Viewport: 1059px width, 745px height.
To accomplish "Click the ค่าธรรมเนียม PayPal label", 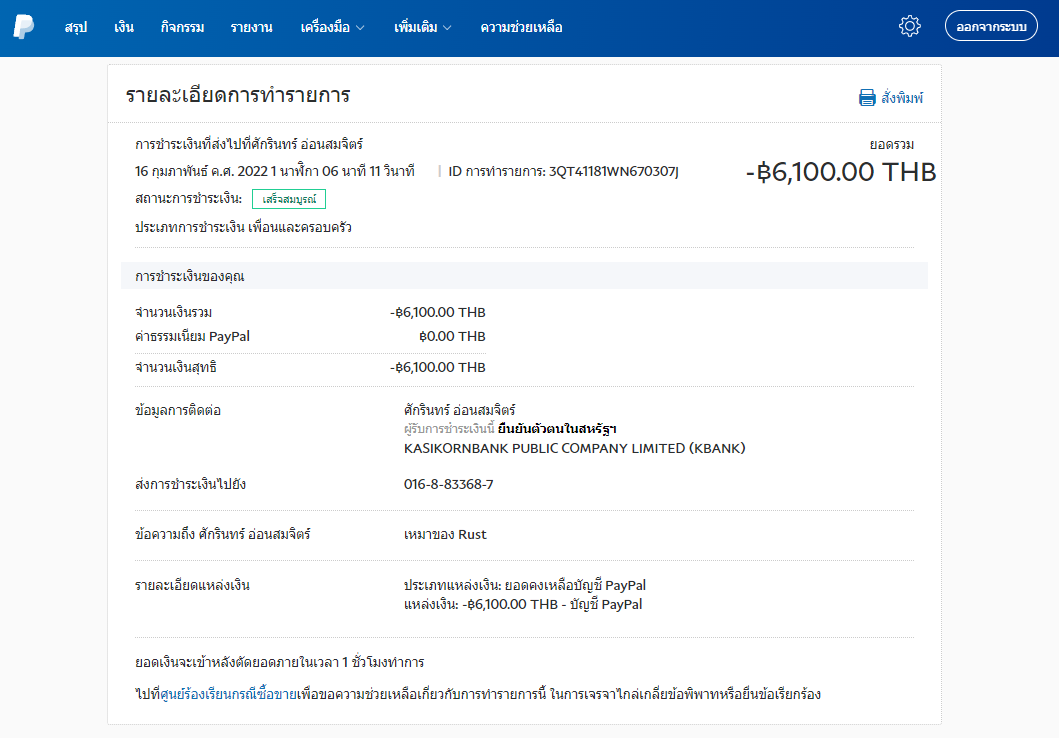I will pyautogui.click(x=192, y=336).
